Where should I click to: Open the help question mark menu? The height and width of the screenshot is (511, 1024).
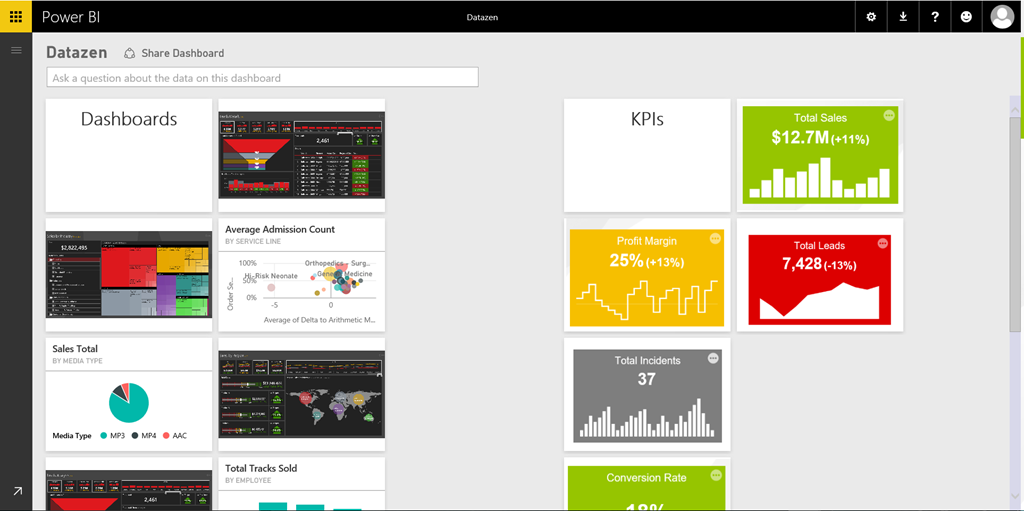click(x=935, y=17)
